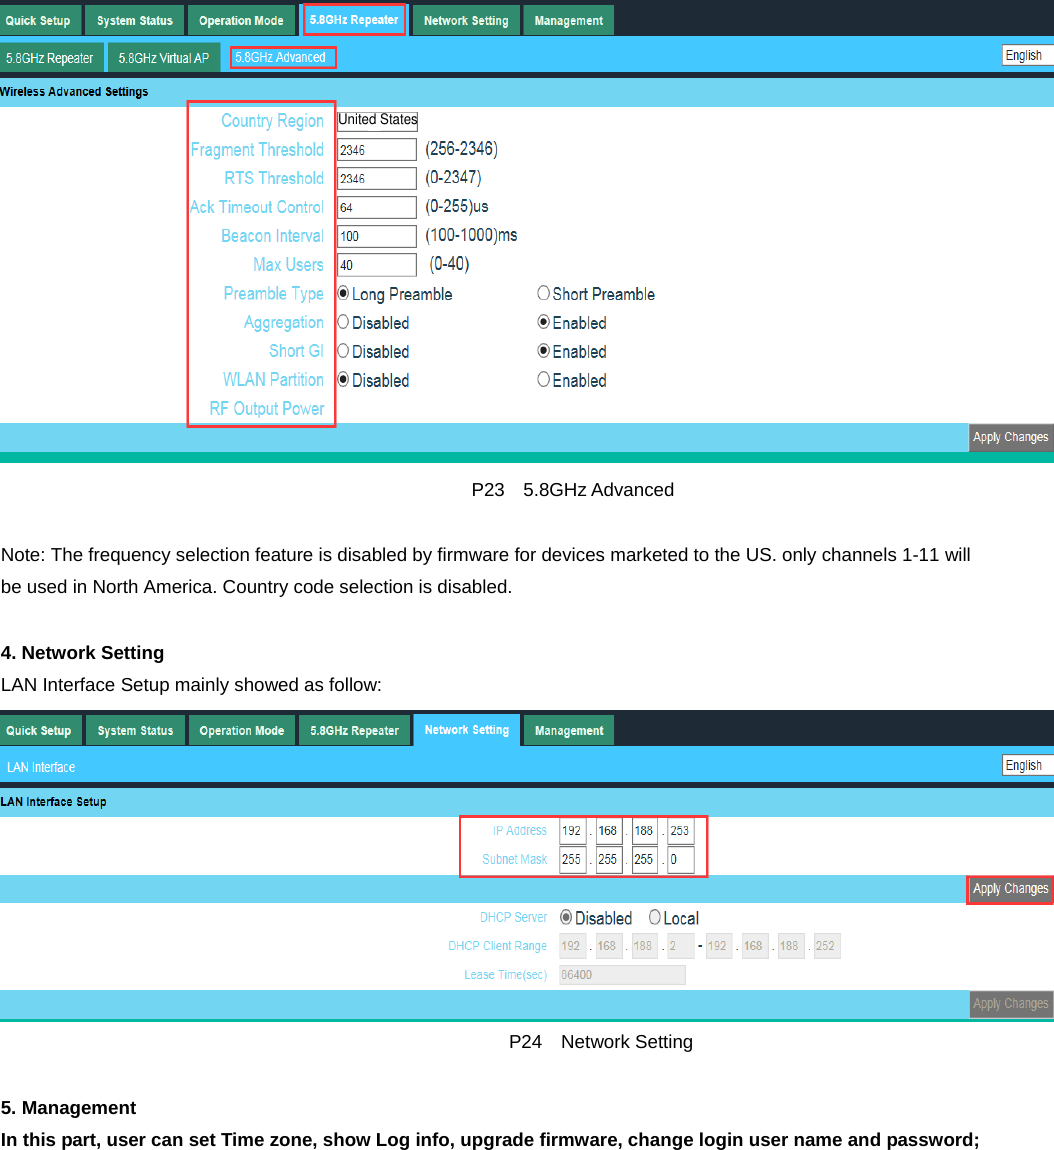Set Aggregation to Disabled
The image size is (1054, 1150).
pyautogui.click(x=343, y=322)
